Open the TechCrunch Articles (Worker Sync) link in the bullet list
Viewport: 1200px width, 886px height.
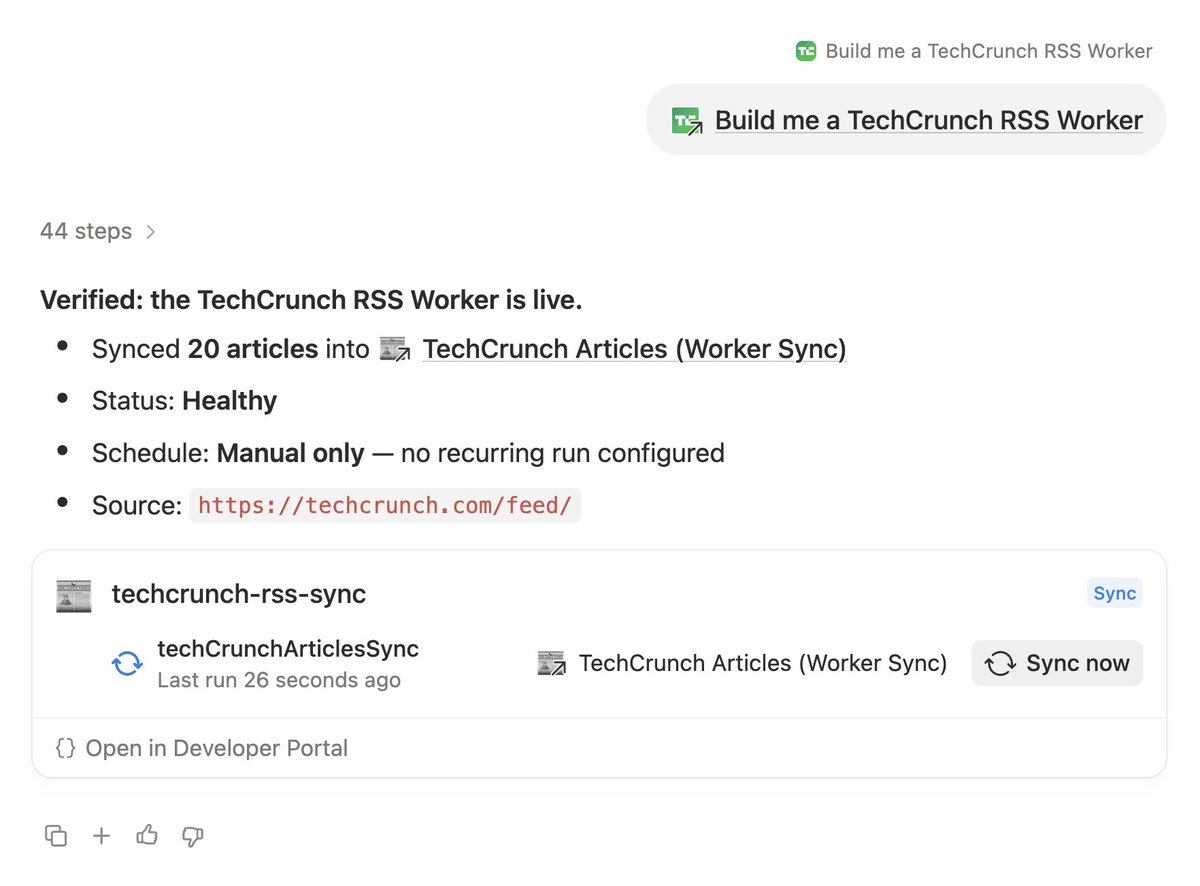[634, 349]
